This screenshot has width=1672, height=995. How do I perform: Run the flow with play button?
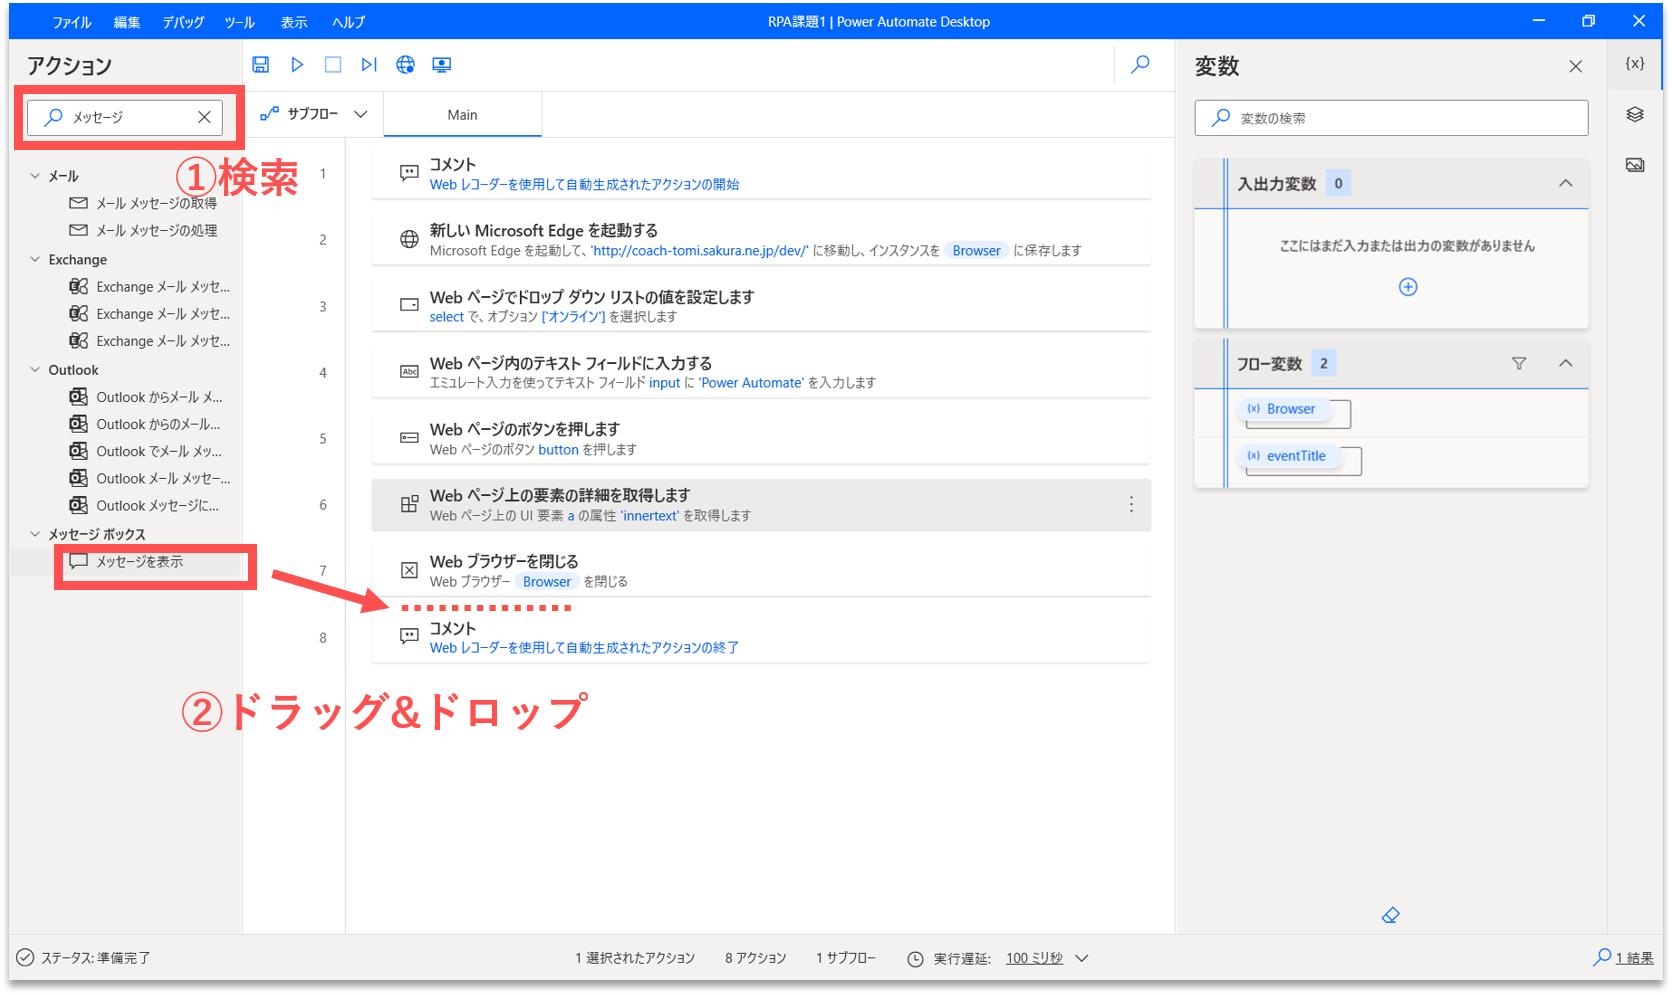(x=297, y=65)
